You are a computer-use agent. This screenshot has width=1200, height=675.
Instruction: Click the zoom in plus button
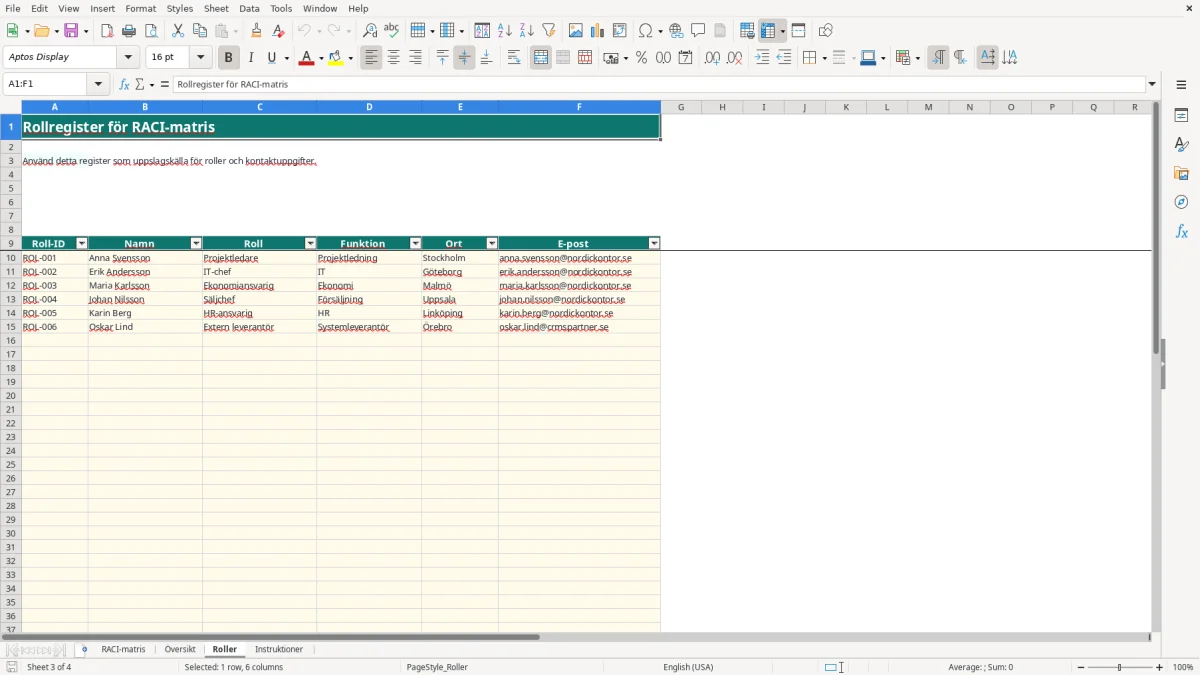point(1160,667)
